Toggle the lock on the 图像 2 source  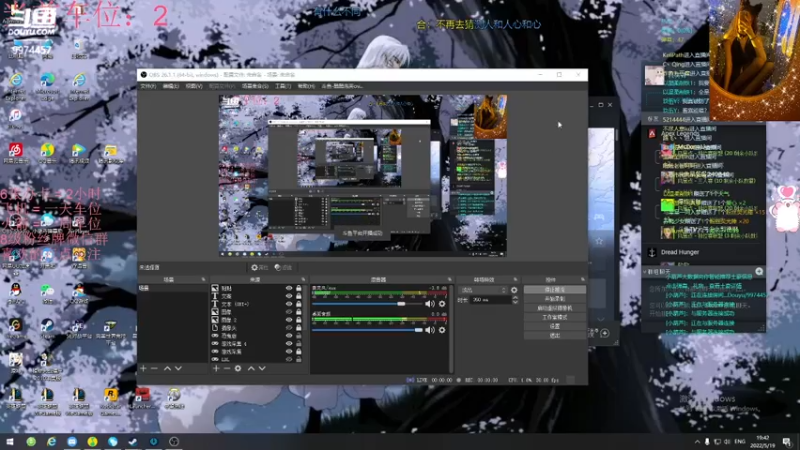[x=298, y=320]
